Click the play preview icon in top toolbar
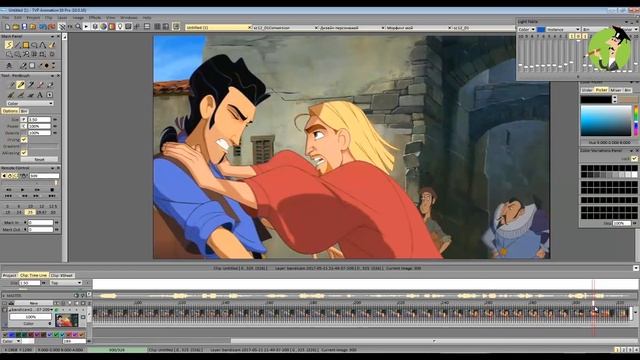The image size is (640, 360). [x=86, y=27]
